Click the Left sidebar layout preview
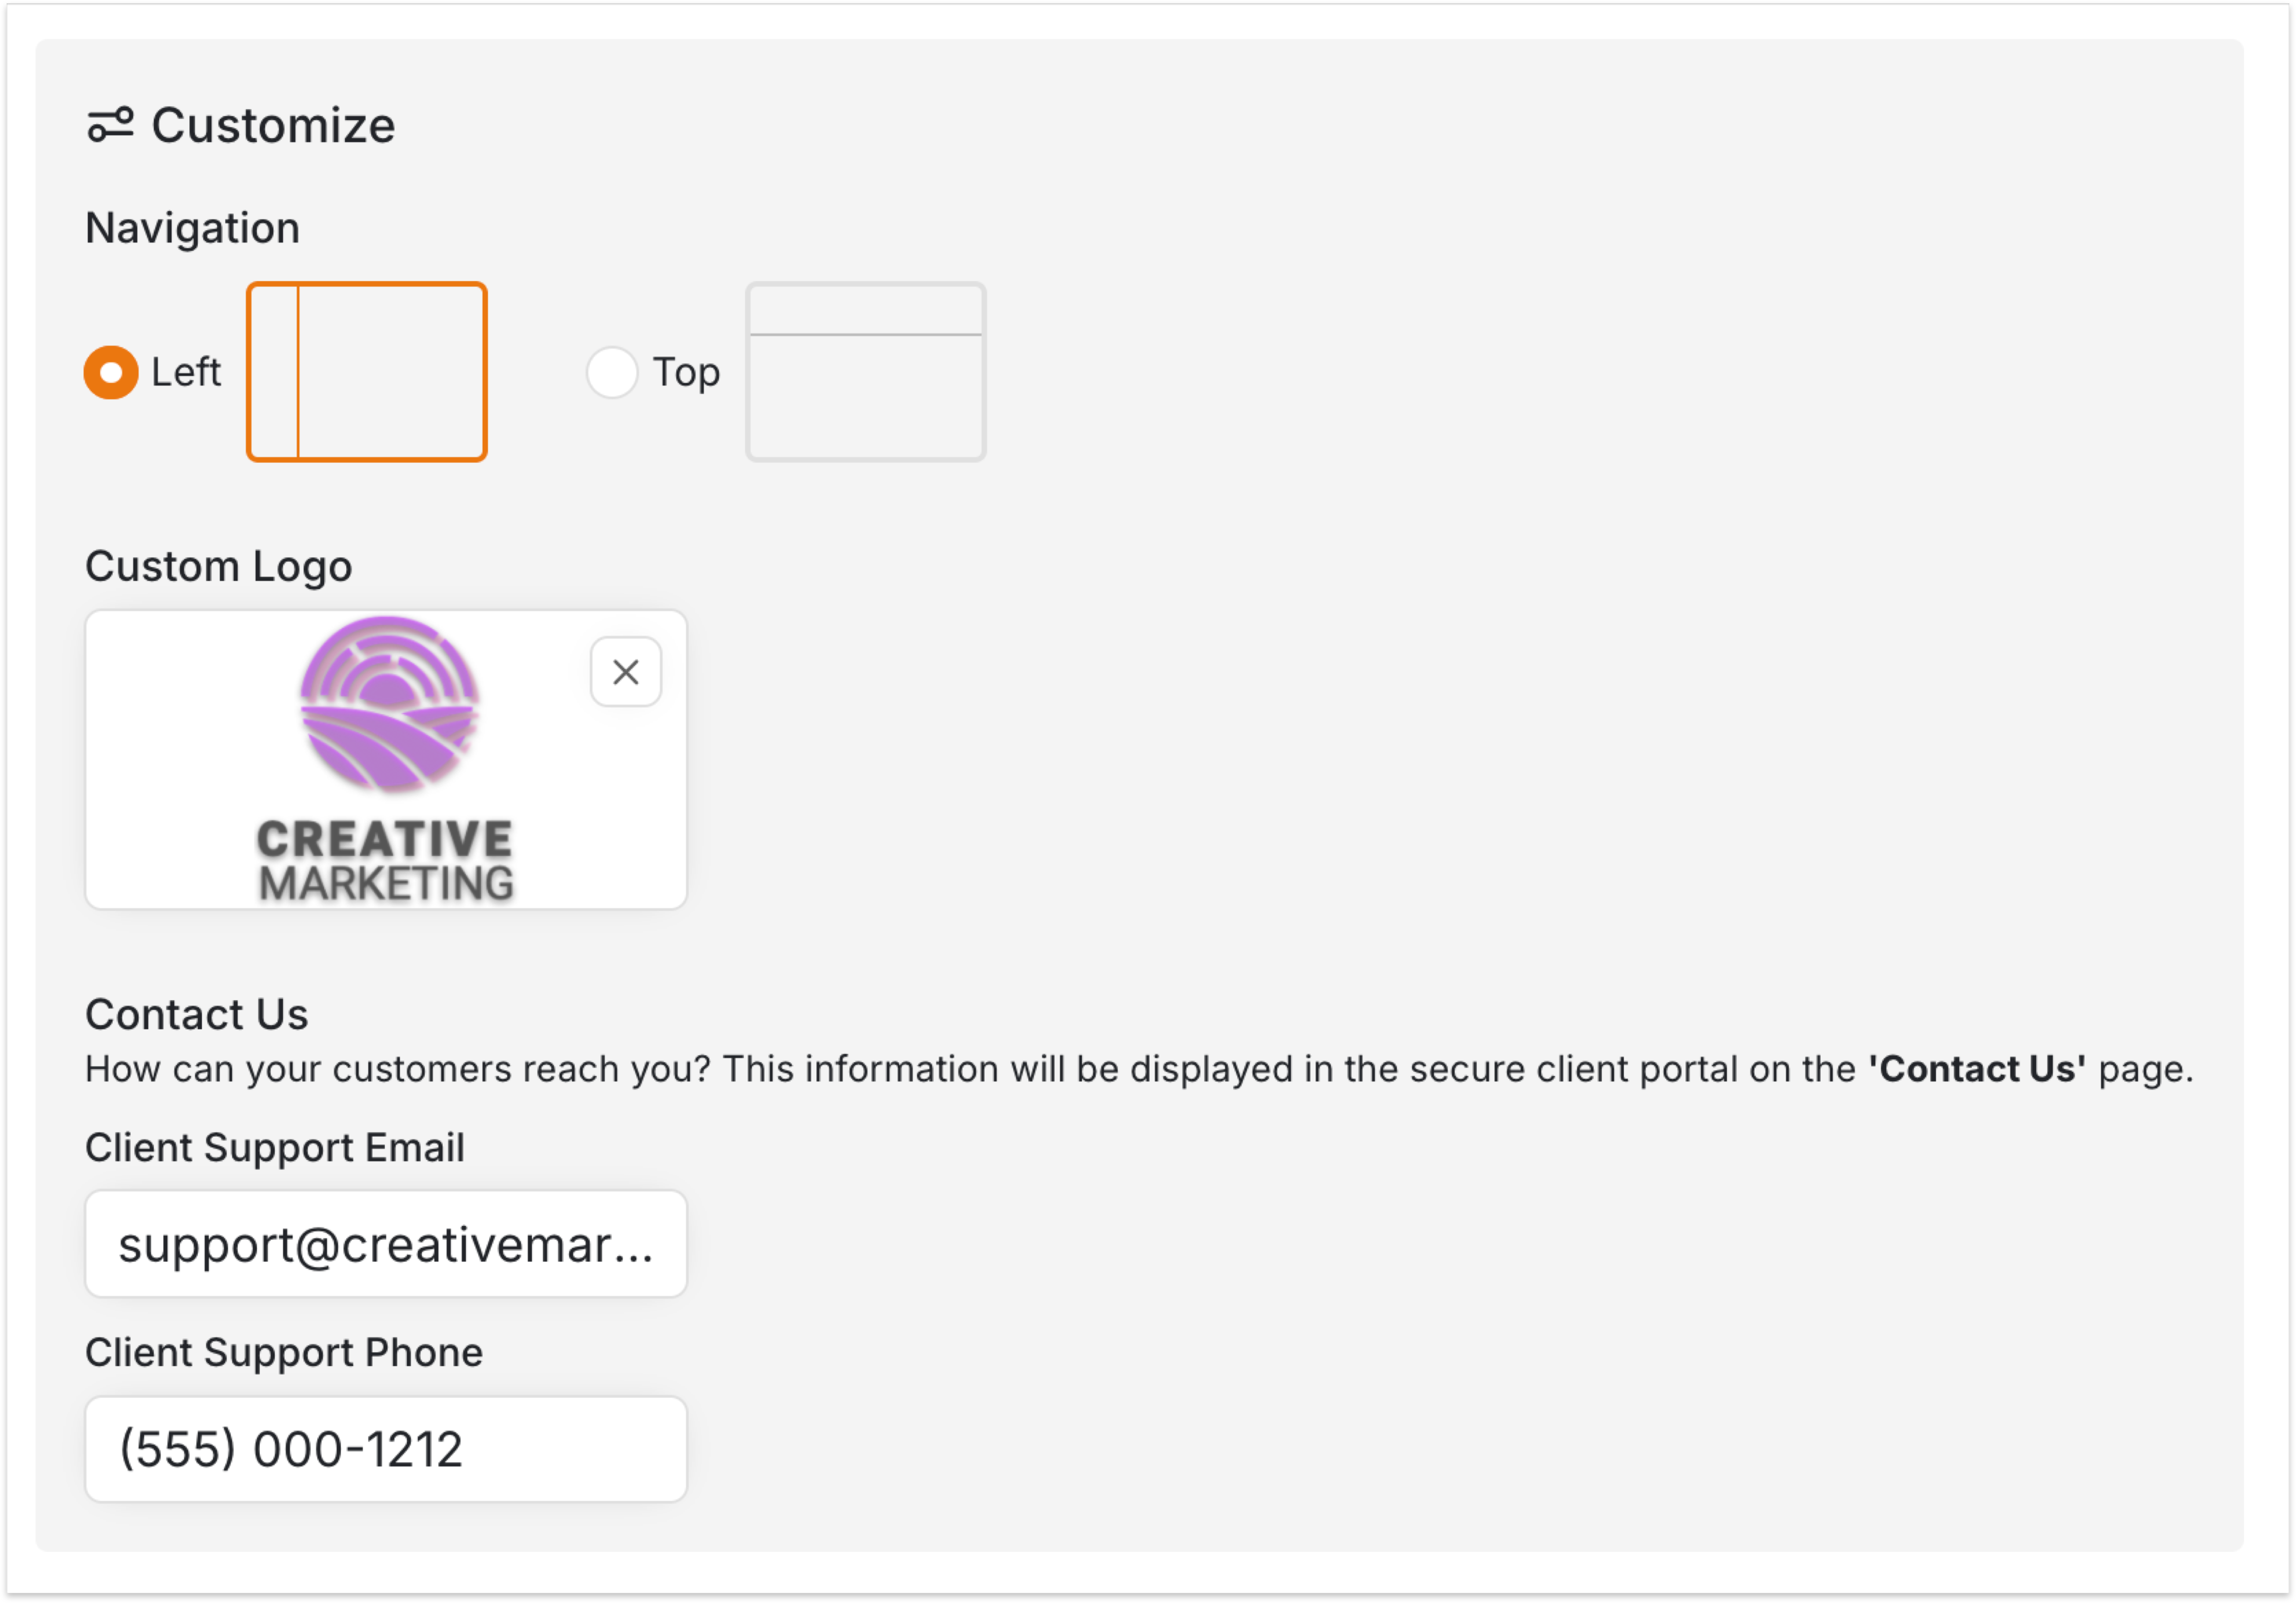The height and width of the screenshot is (1603, 2296). pos(367,372)
